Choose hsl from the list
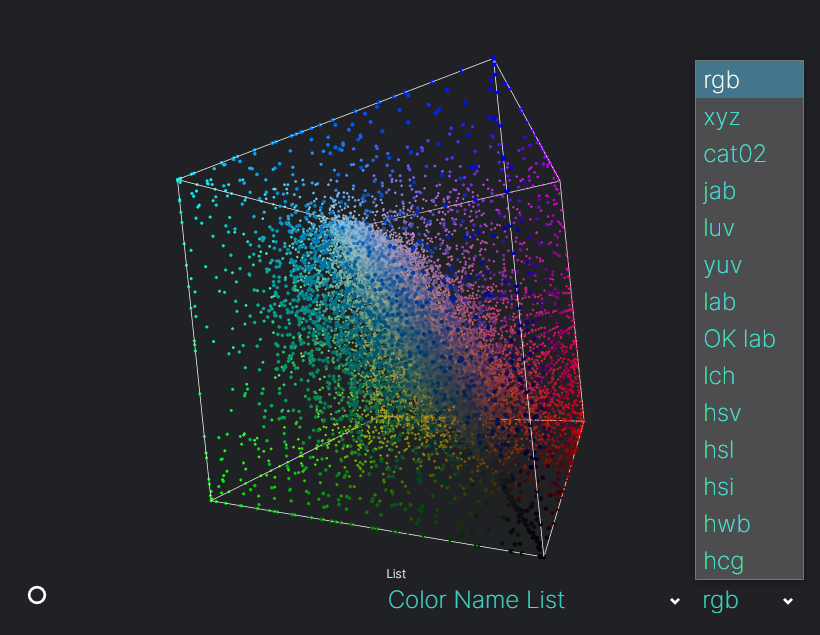 tap(749, 450)
